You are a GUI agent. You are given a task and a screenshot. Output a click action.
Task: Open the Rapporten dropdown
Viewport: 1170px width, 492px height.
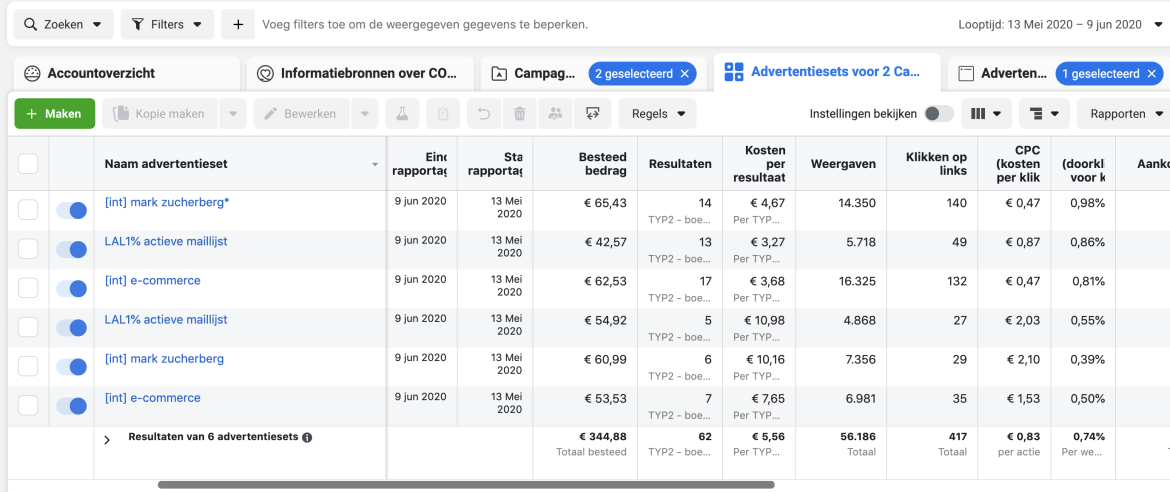(x=1125, y=113)
